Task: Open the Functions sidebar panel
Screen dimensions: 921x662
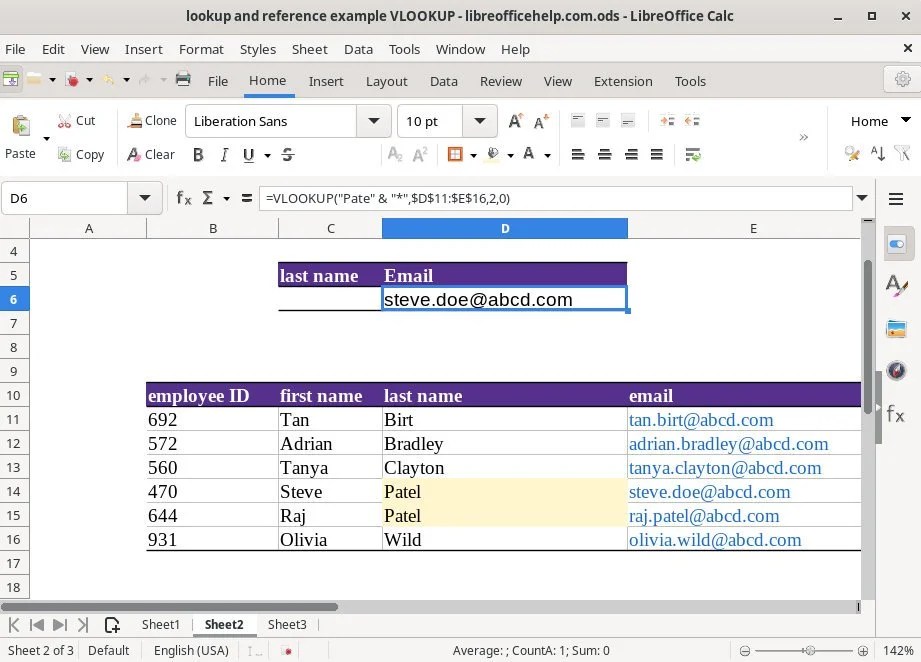Action: pos(896,415)
